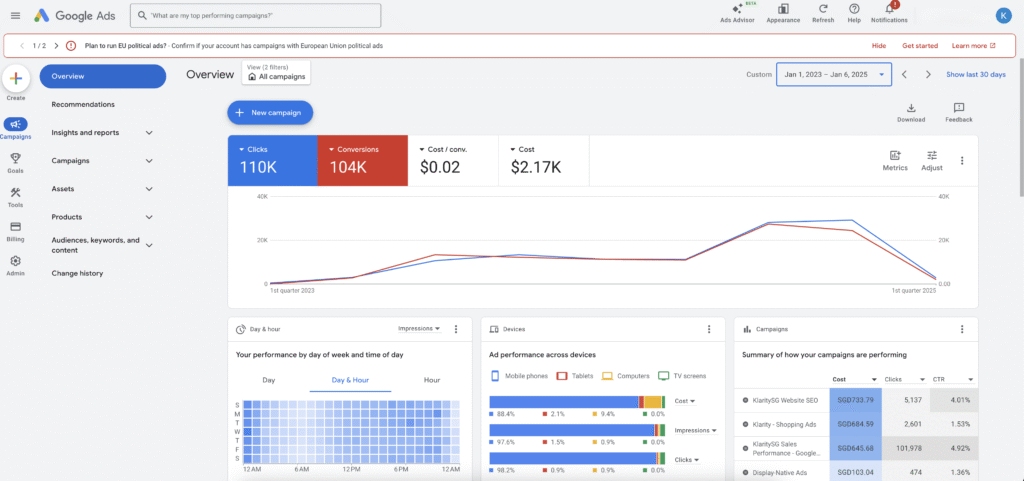This screenshot has height=481, width=1024.
Task: Open the Ads Advisor beta icon
Action: (738, 10)
